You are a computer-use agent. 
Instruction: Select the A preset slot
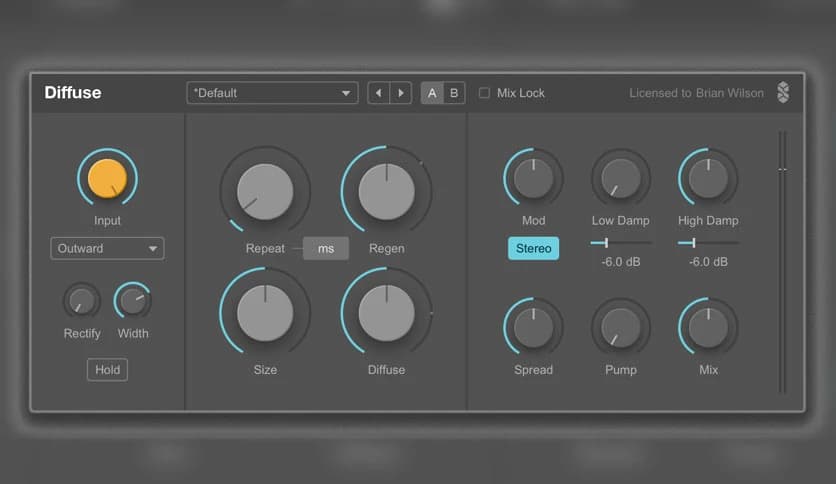click(432, 93)
